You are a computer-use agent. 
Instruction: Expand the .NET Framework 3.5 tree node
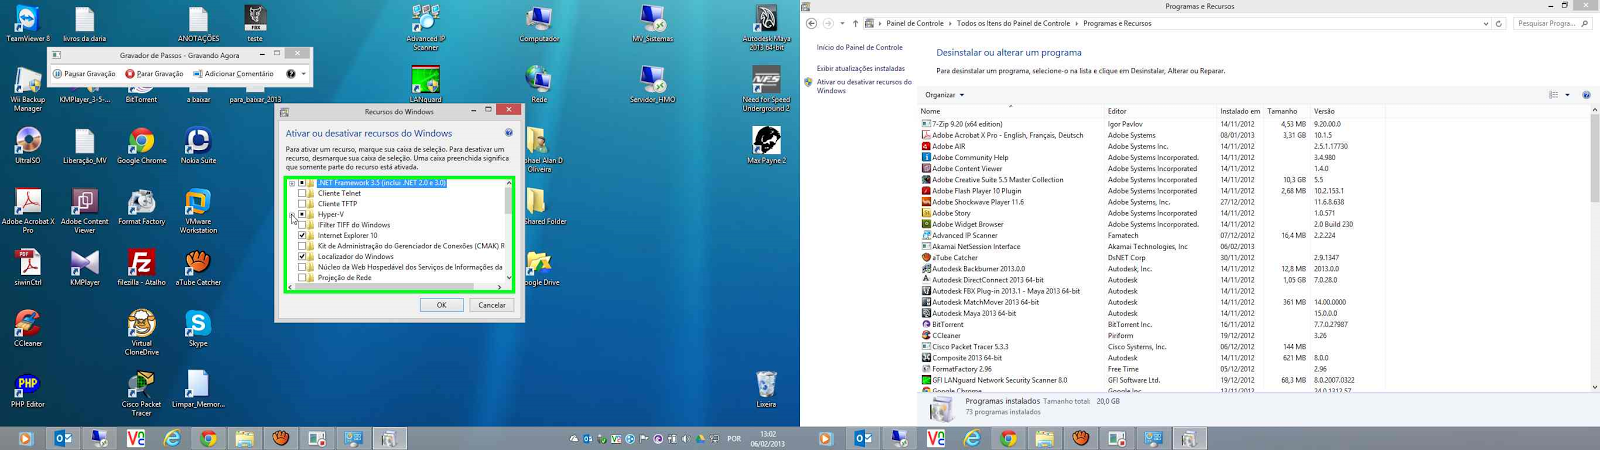[292, 183]
